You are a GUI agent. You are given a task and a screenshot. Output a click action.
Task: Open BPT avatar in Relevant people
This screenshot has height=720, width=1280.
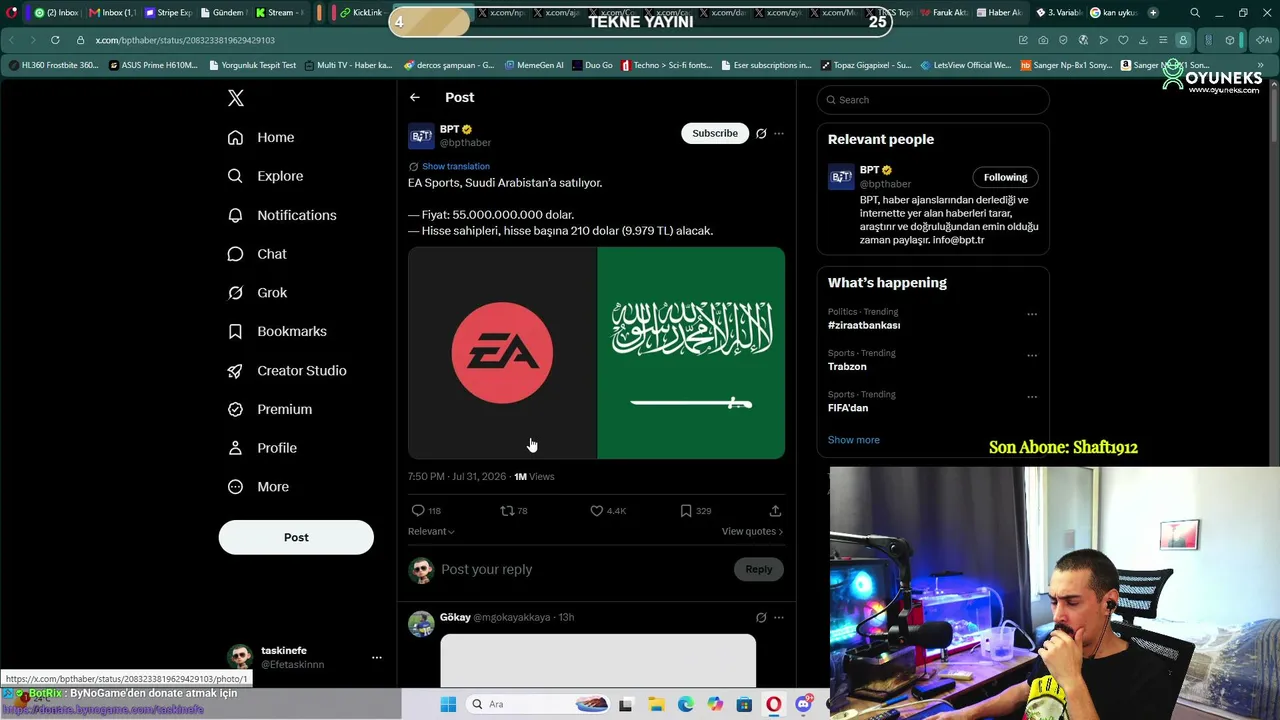841,177
